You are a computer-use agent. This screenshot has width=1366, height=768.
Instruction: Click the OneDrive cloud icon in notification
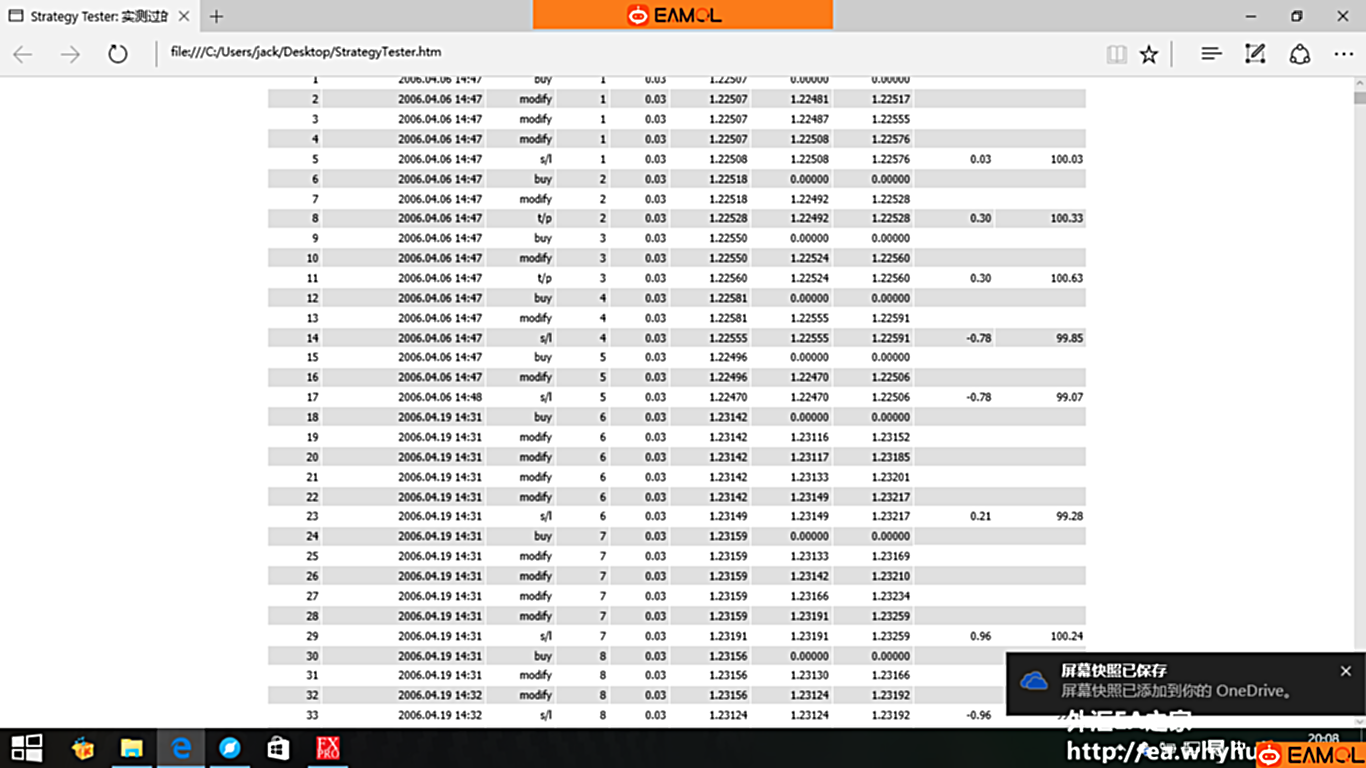point(1033,681)
